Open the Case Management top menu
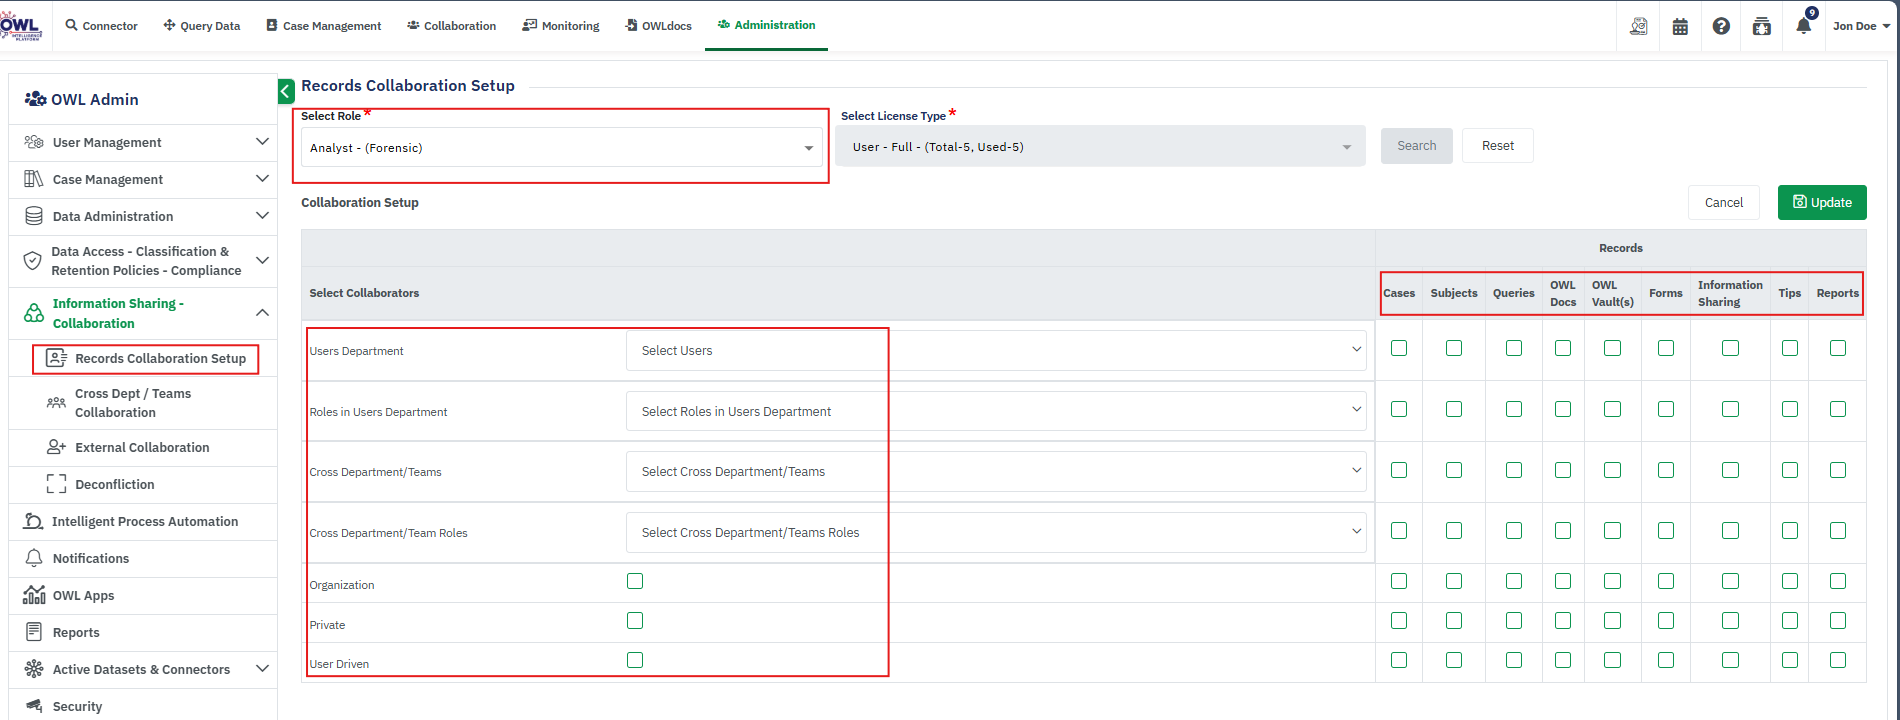The height and width of the screenshot is (720, 1900). point(323,26)
